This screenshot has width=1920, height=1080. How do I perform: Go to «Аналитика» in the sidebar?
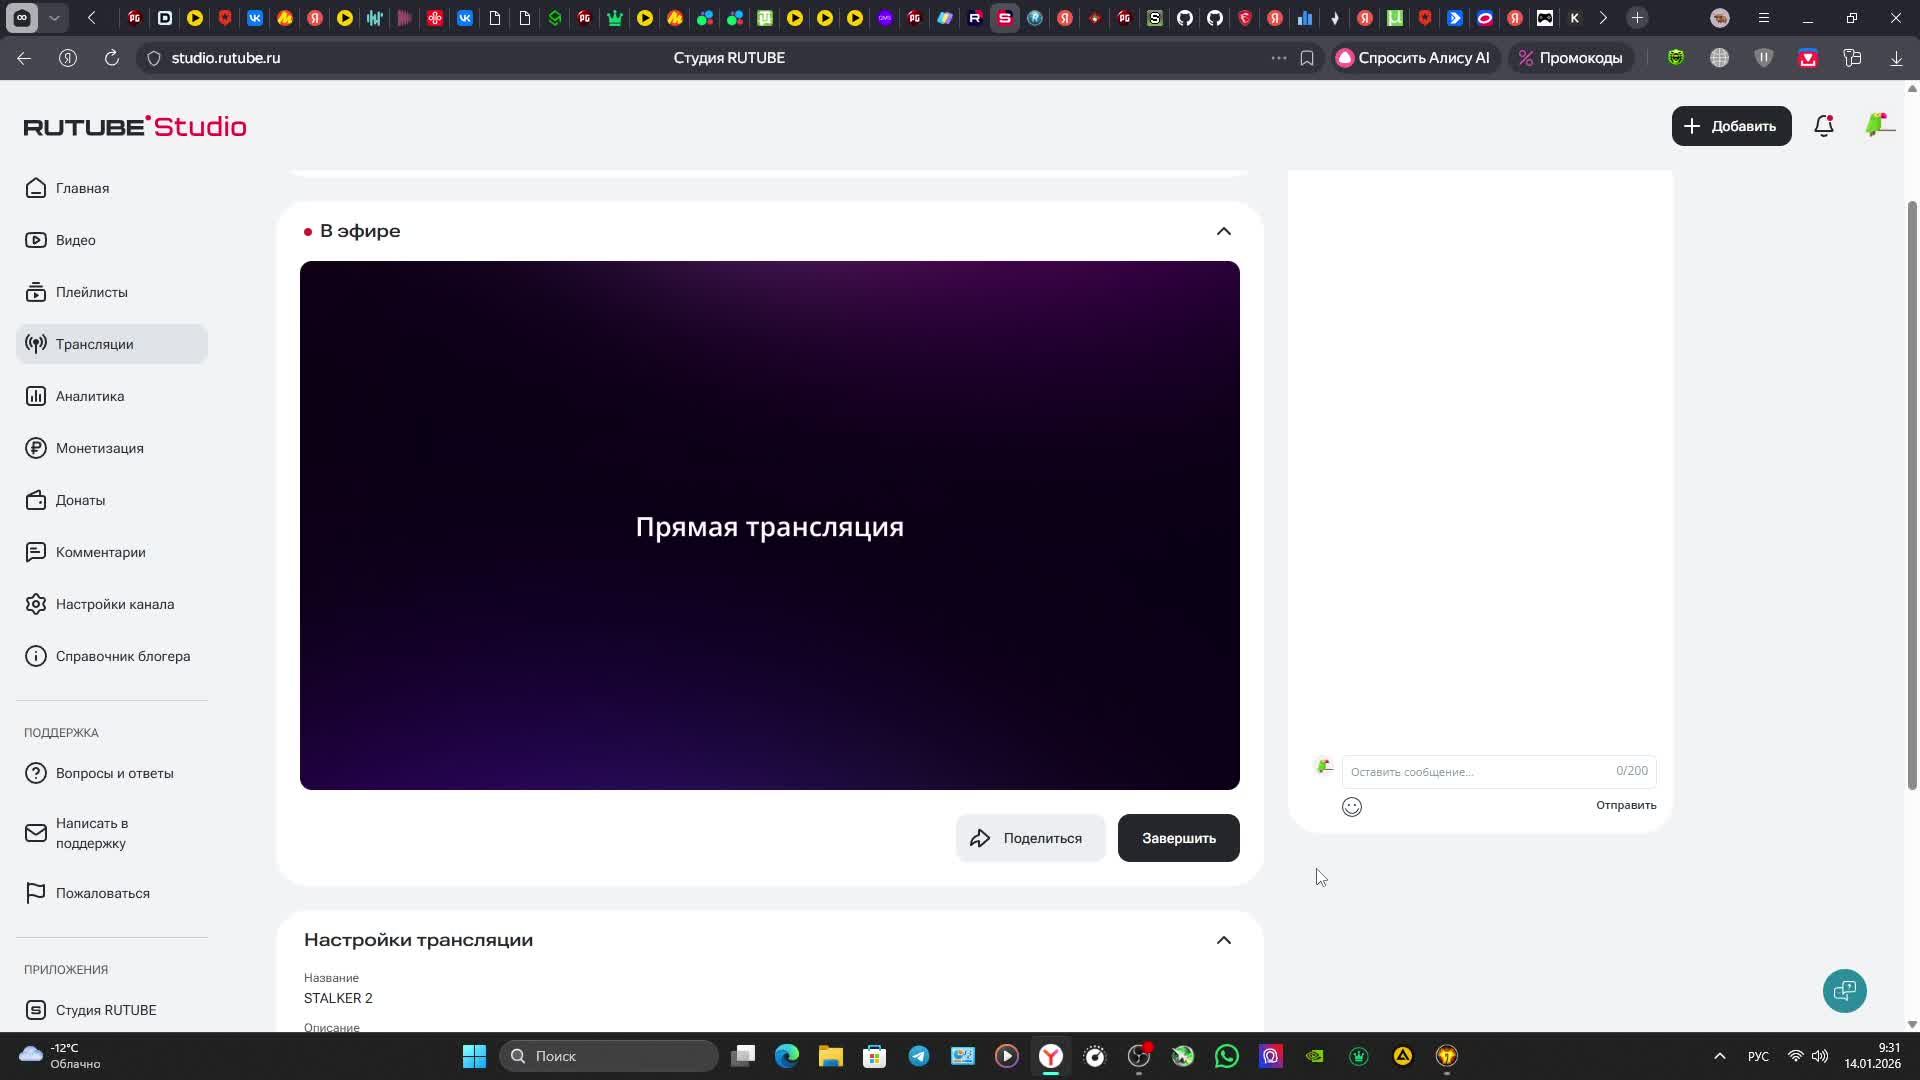pyautogui.click(x=90, y=396)
